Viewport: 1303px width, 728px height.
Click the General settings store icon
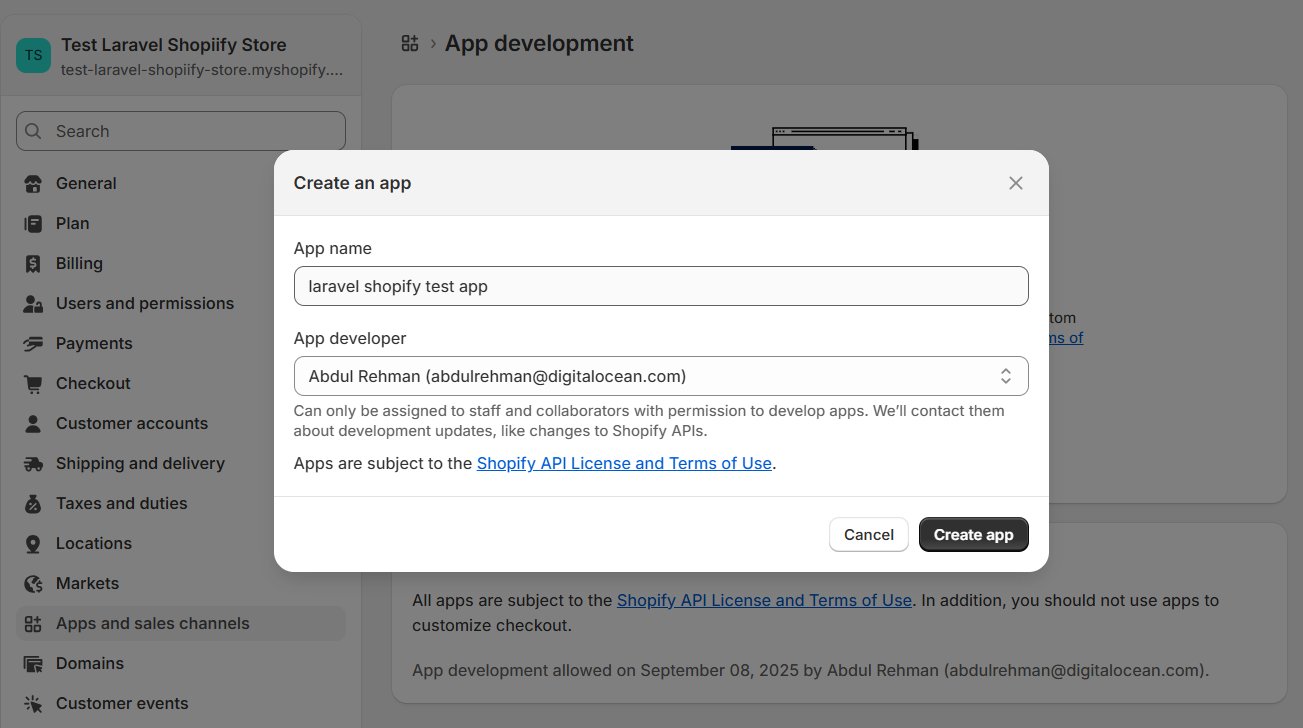(33, 184)
